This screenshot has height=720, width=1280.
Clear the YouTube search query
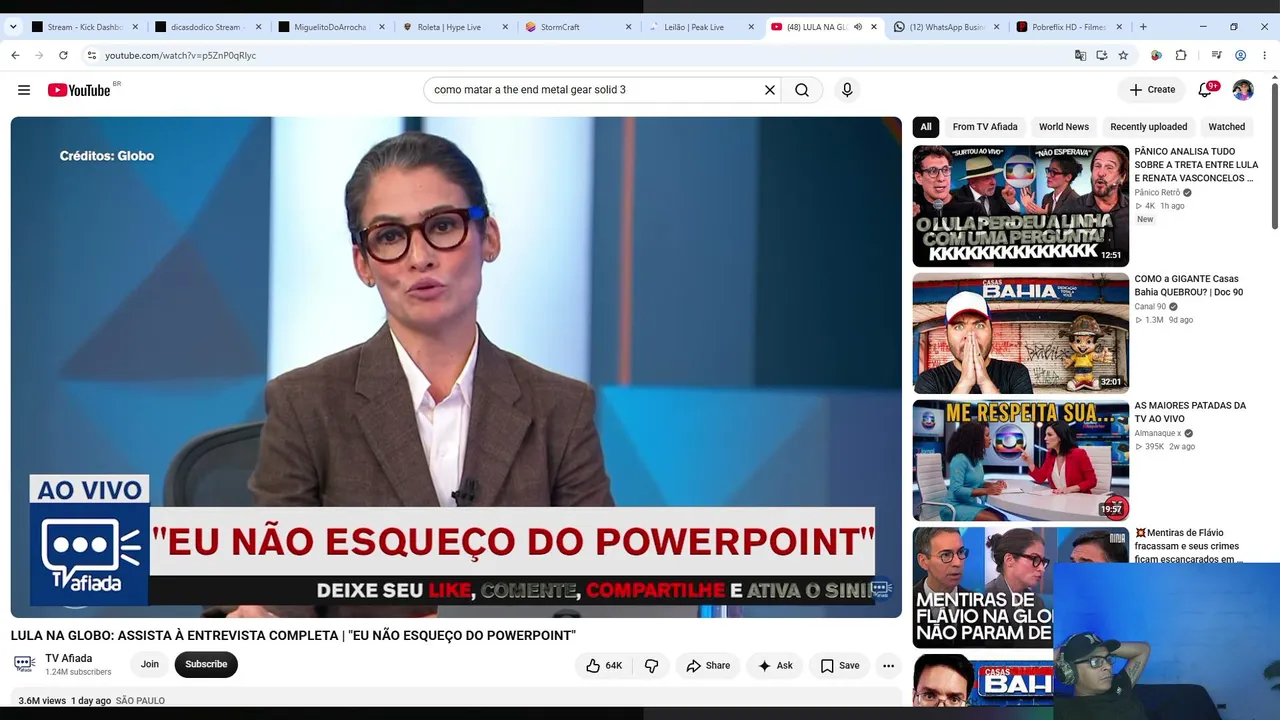(x=770, y=90)
